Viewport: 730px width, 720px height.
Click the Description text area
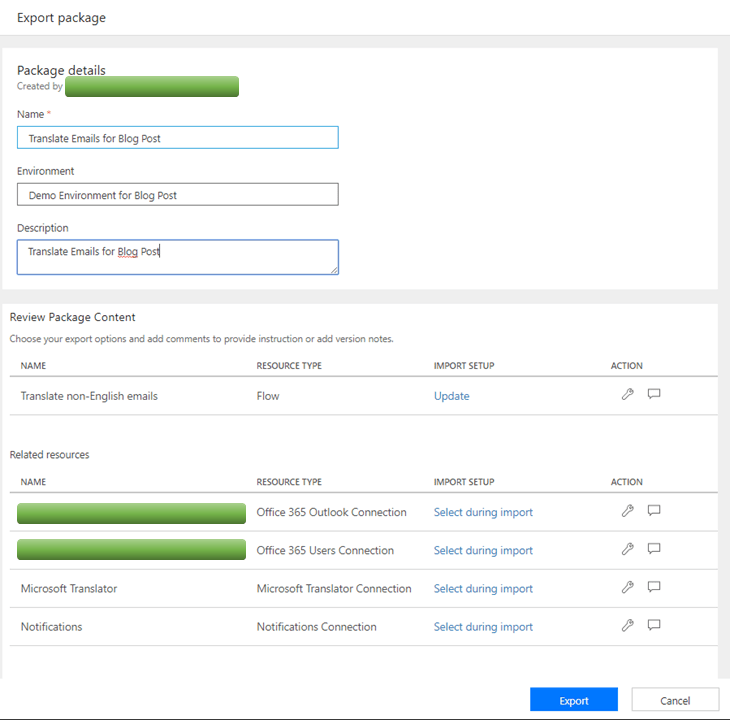[178, 256]
